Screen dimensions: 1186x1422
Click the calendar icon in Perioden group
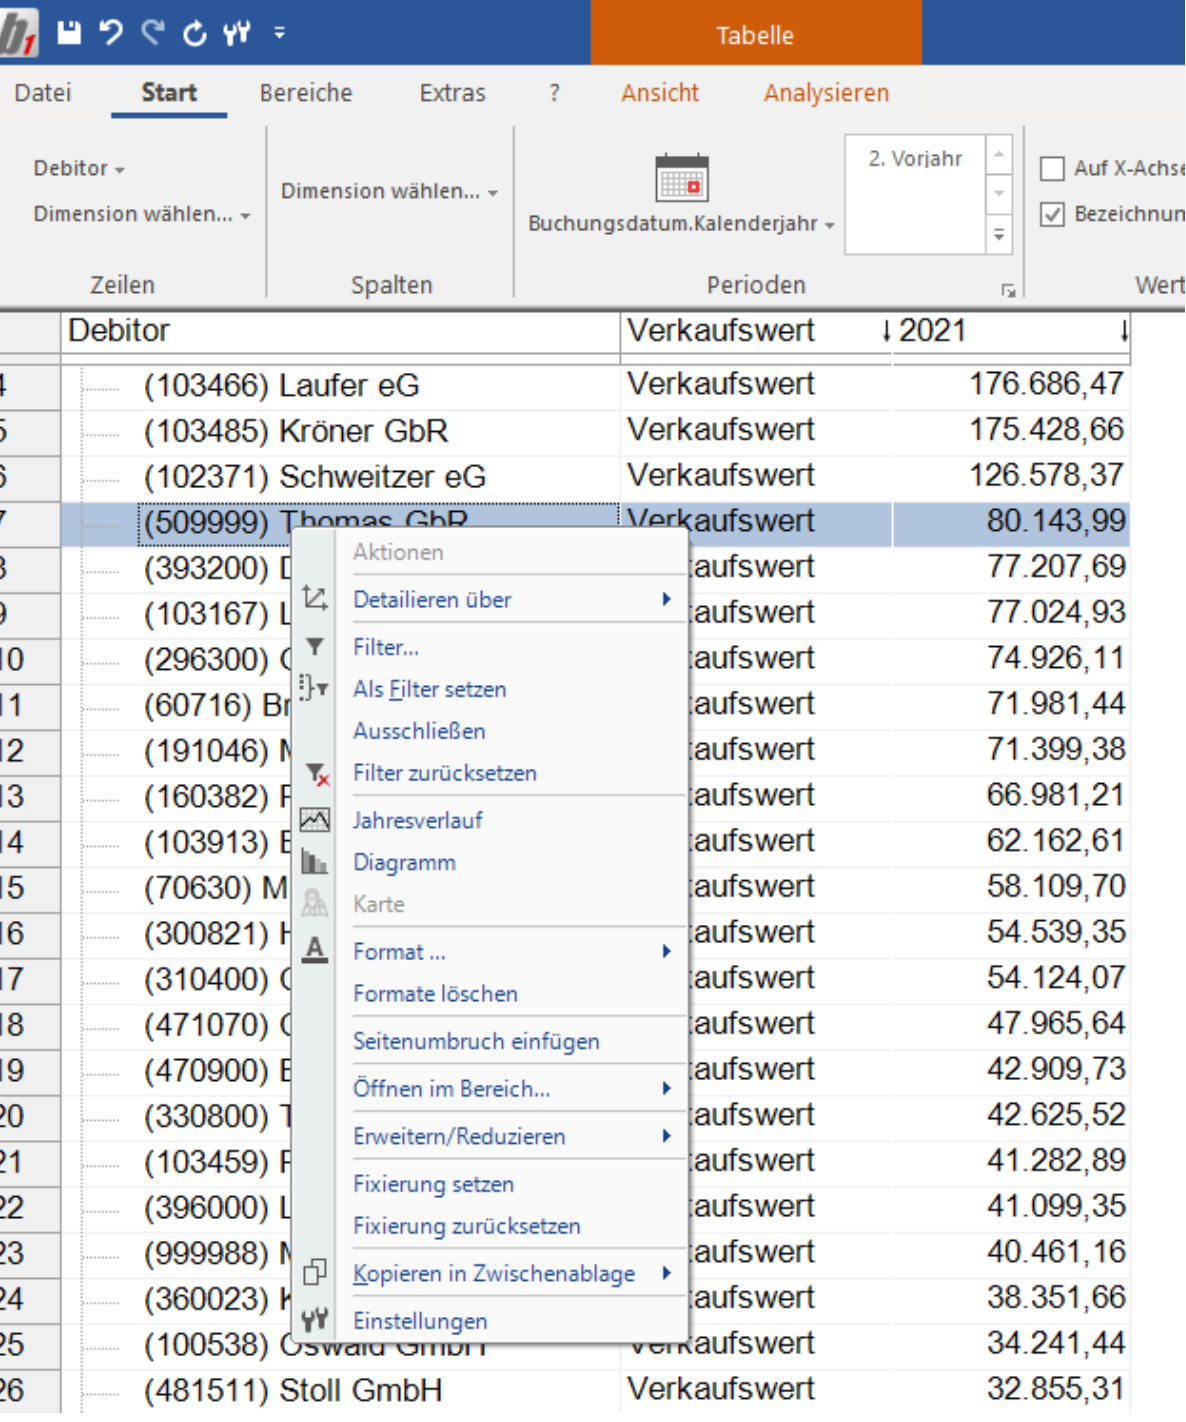[x=682, y=178]
